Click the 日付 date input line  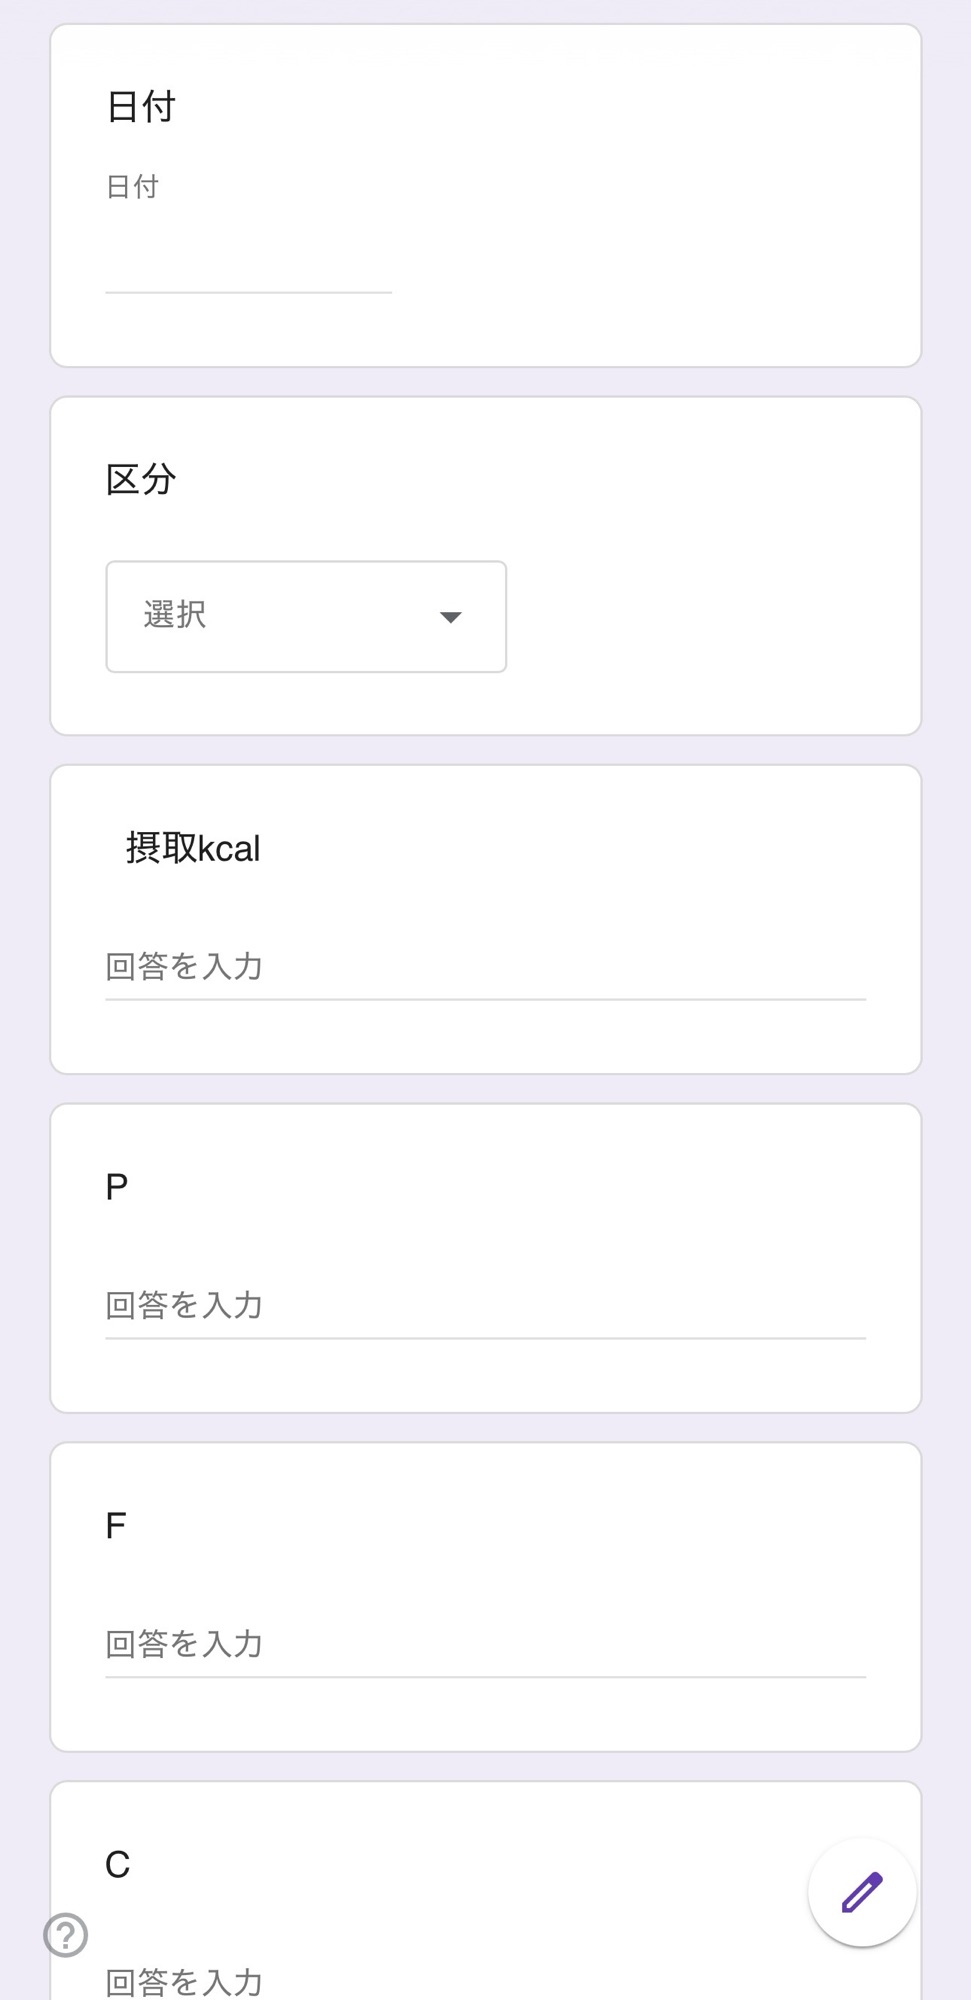click(x=248, y=270)
